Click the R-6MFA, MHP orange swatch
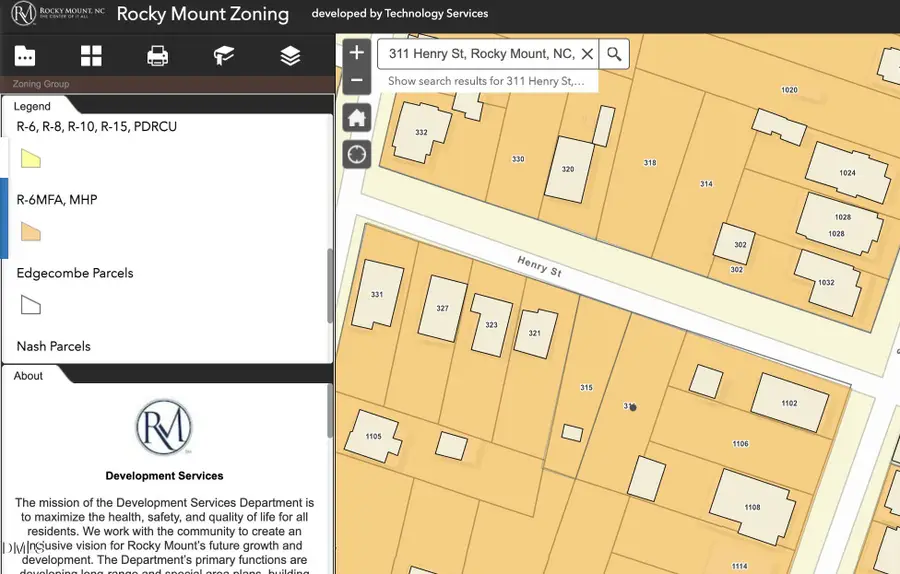The image size is (900, 574). 30,231
